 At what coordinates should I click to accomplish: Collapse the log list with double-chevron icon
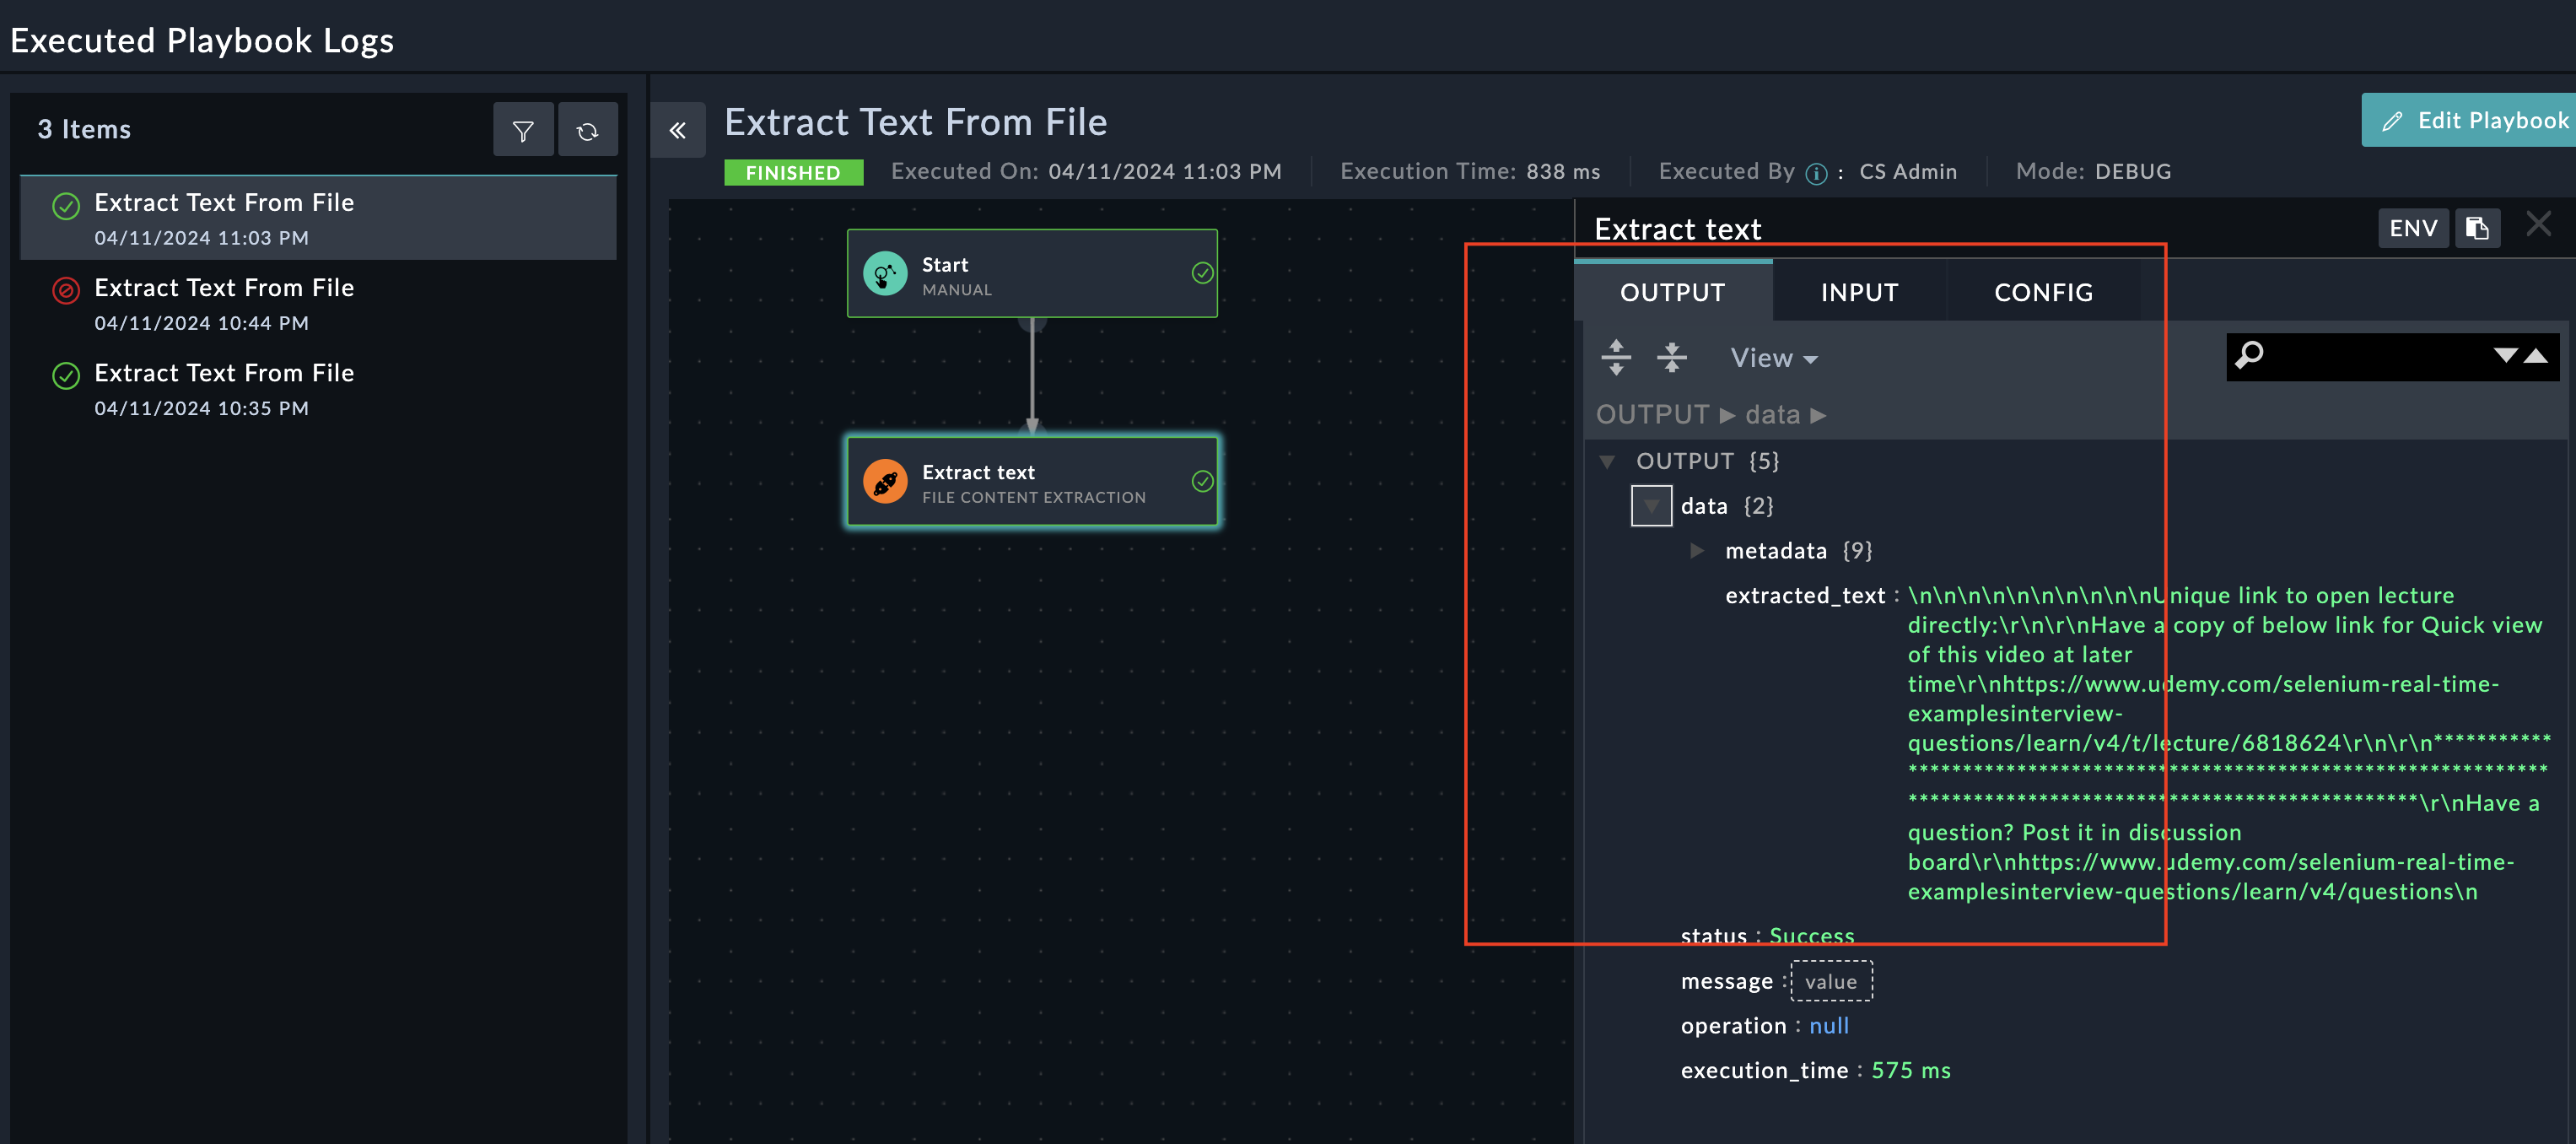677,130
